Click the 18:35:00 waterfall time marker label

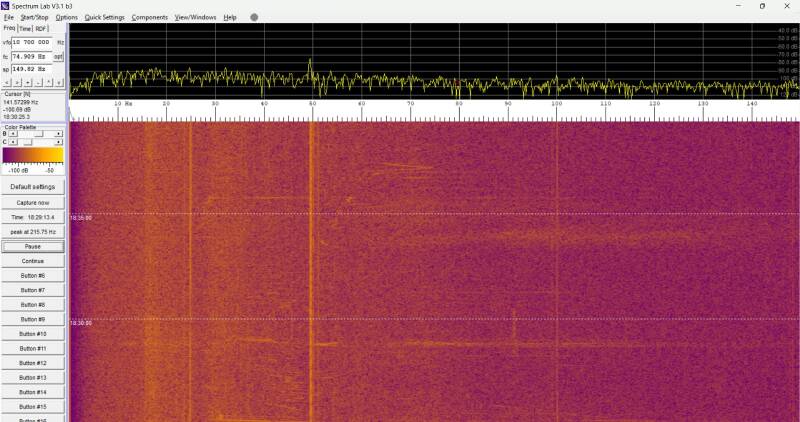(x=81, y=218)
